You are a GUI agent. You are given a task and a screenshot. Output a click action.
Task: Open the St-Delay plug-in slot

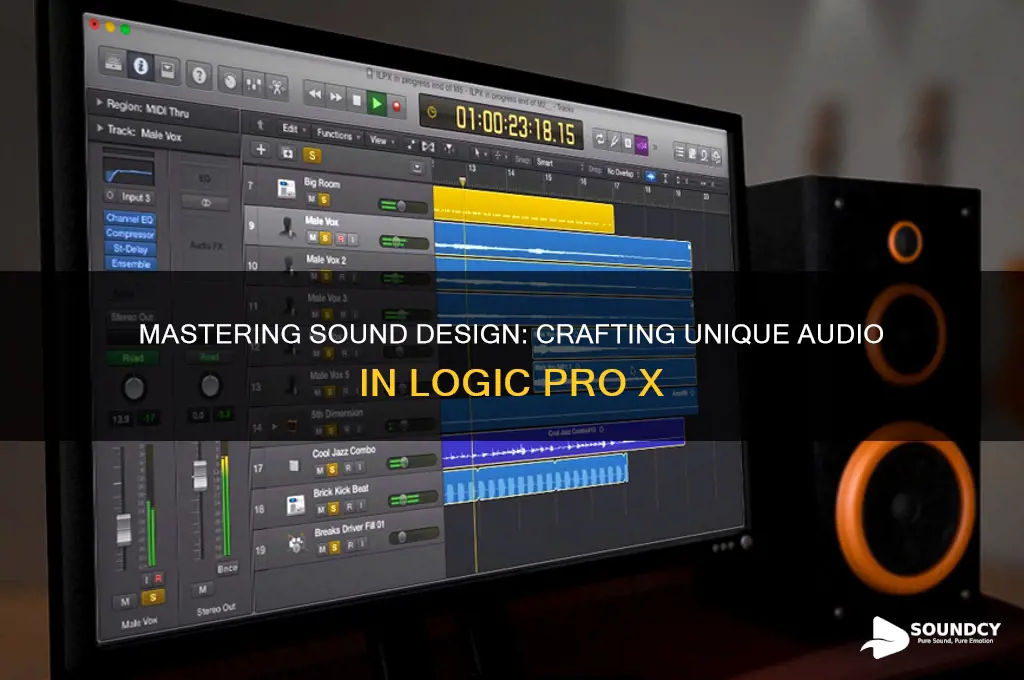[x=130, y=248]
